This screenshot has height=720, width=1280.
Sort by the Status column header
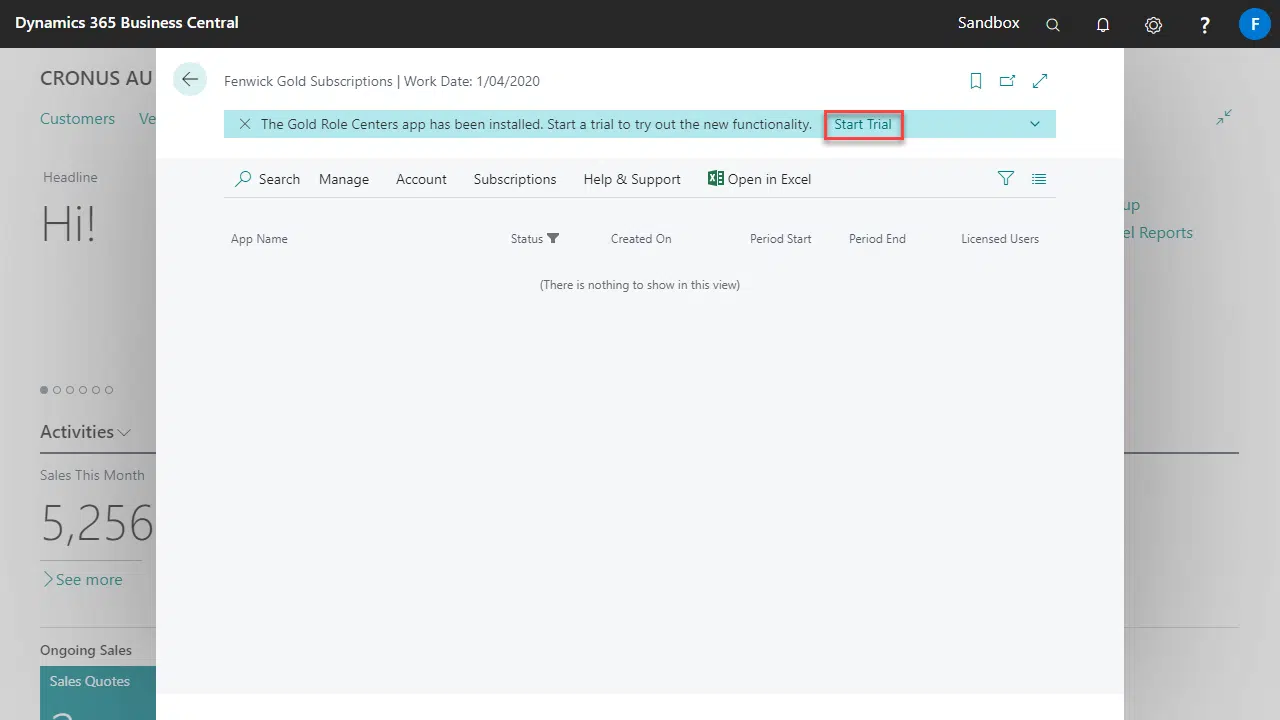pyautogui.click(x=527, y=239)
